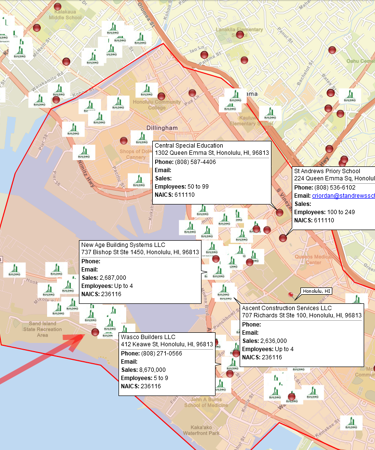Viewport: 375px width, 450px height.
Task: Click the red marker near Pua Ln
Action: (x=192, y=93)
